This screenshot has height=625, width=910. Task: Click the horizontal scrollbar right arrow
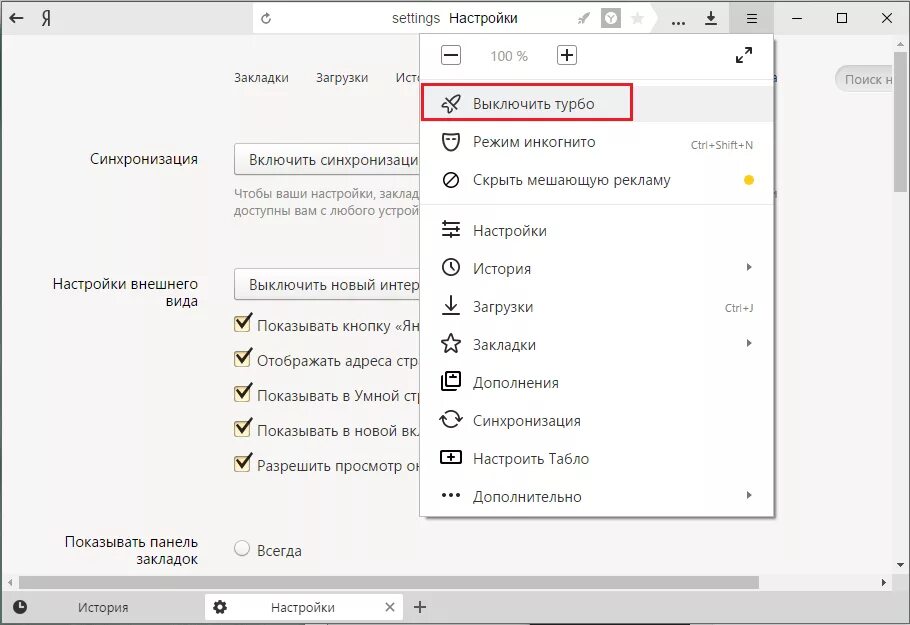(884, 582)
